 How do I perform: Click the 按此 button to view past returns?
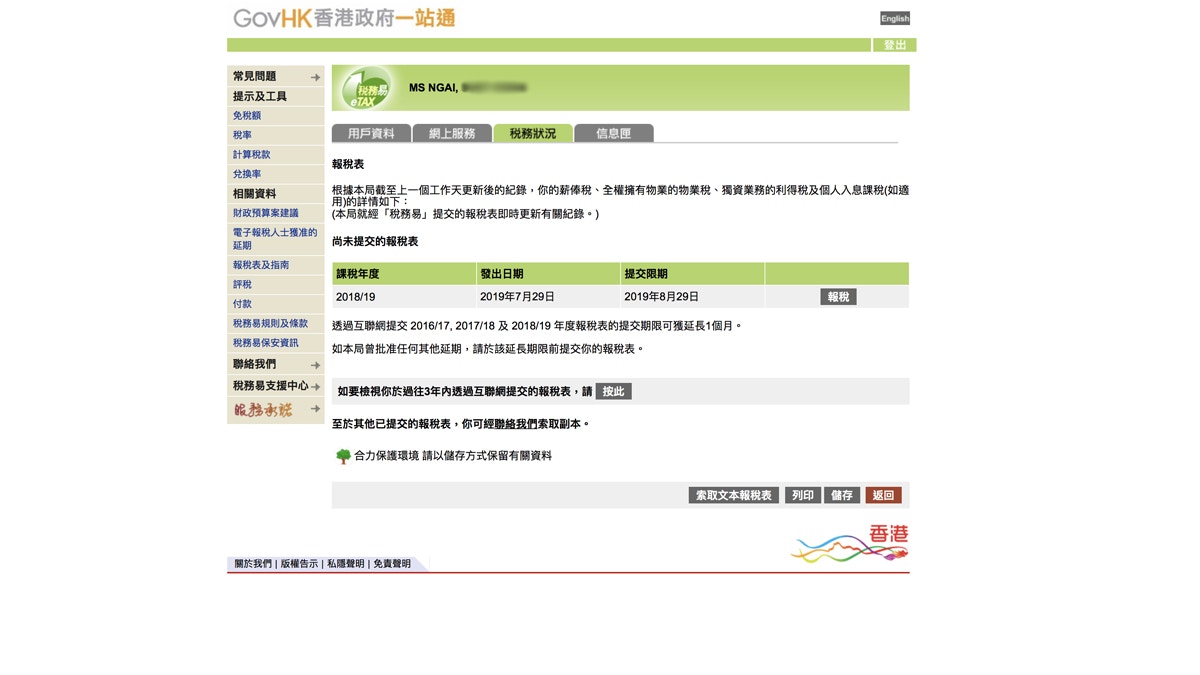point(613,391)
